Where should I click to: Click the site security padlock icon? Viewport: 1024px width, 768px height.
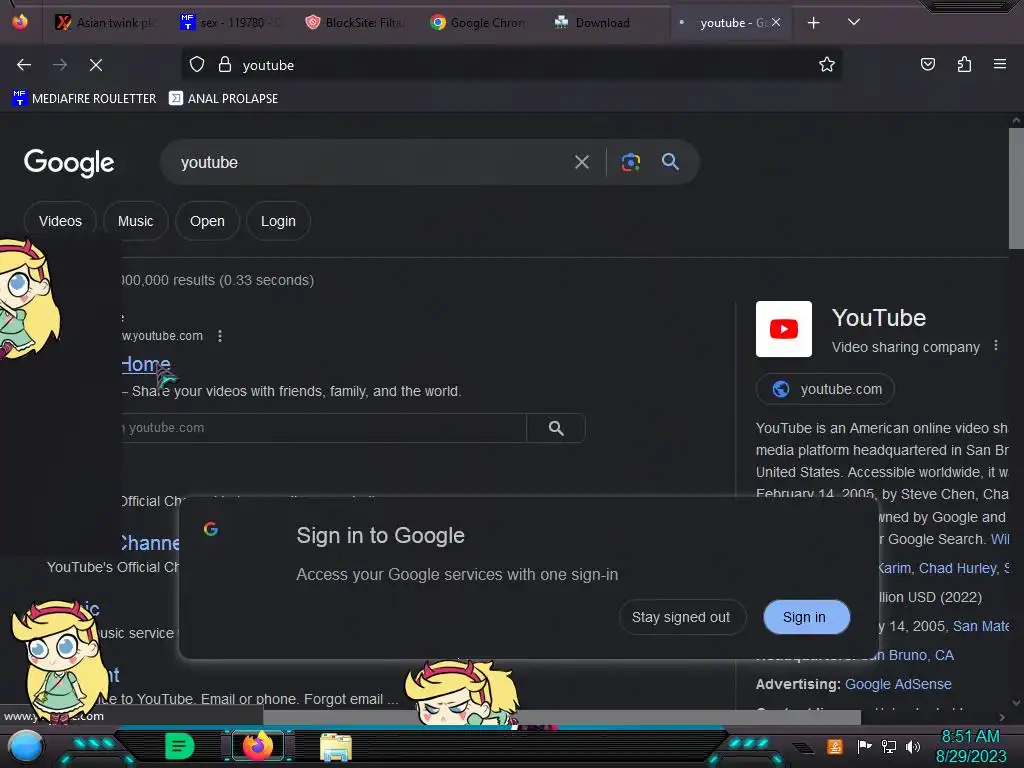tap(225, 65)
